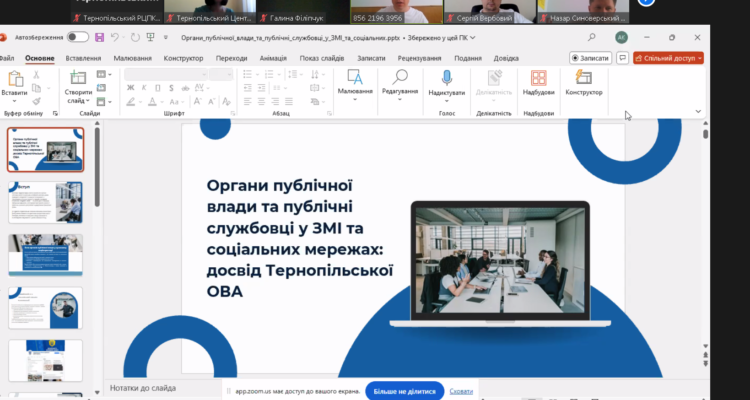Select the Вступ slide thumbnail
750x400 pixels.
tap(45, 202)
